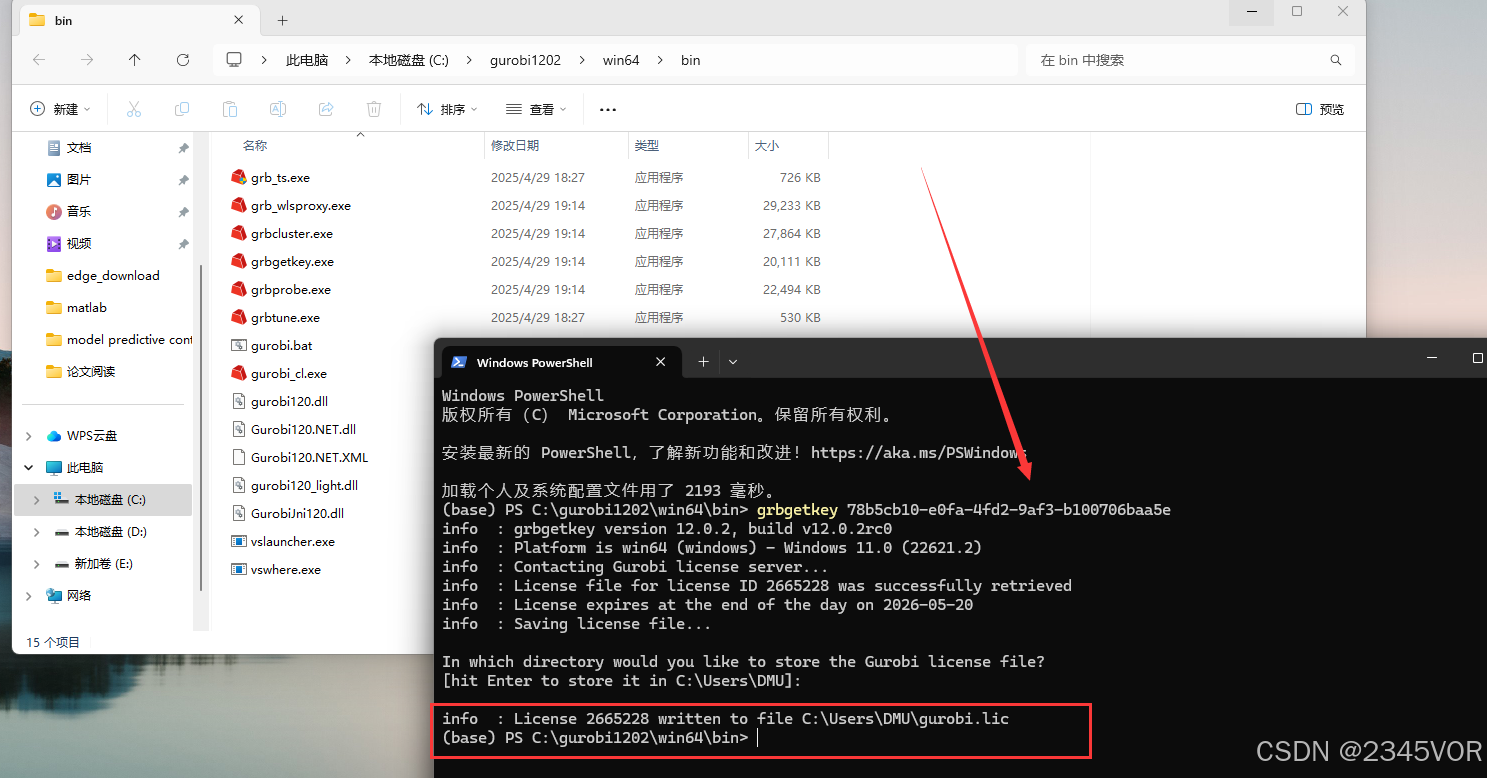This screenshot has width=1487, height=778.
Task: Click the Gurobi120.NET.XML file icon
Action: point(238,457)
